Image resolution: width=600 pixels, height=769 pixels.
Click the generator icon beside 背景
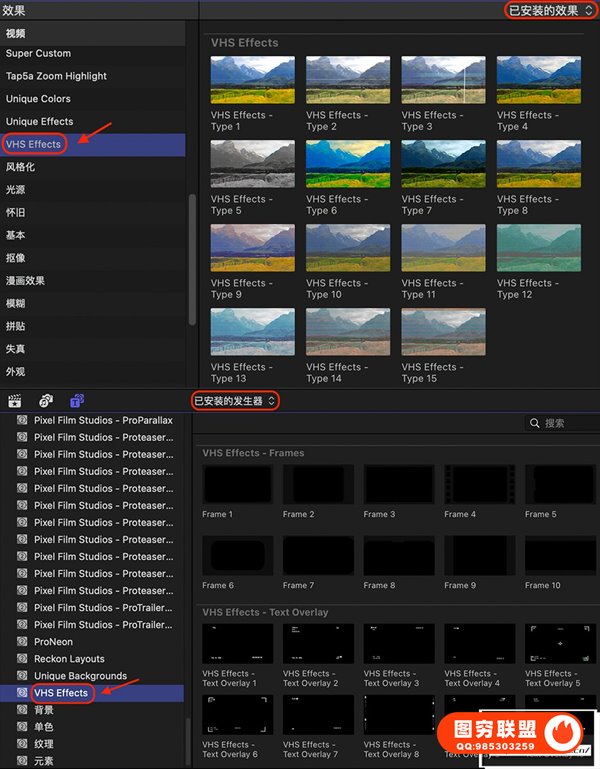point(22,710)
